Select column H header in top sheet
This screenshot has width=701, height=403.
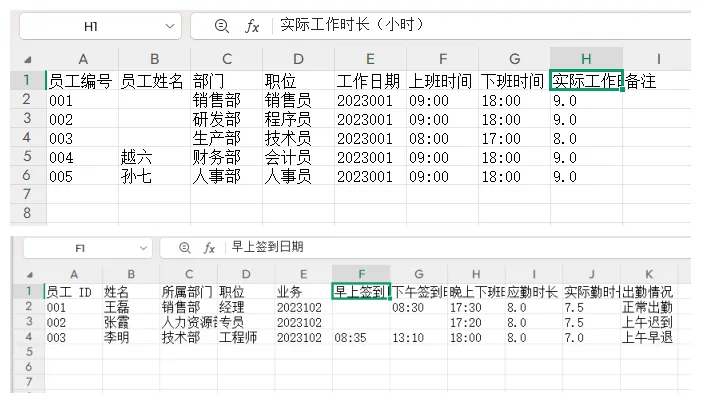[586, 59]
